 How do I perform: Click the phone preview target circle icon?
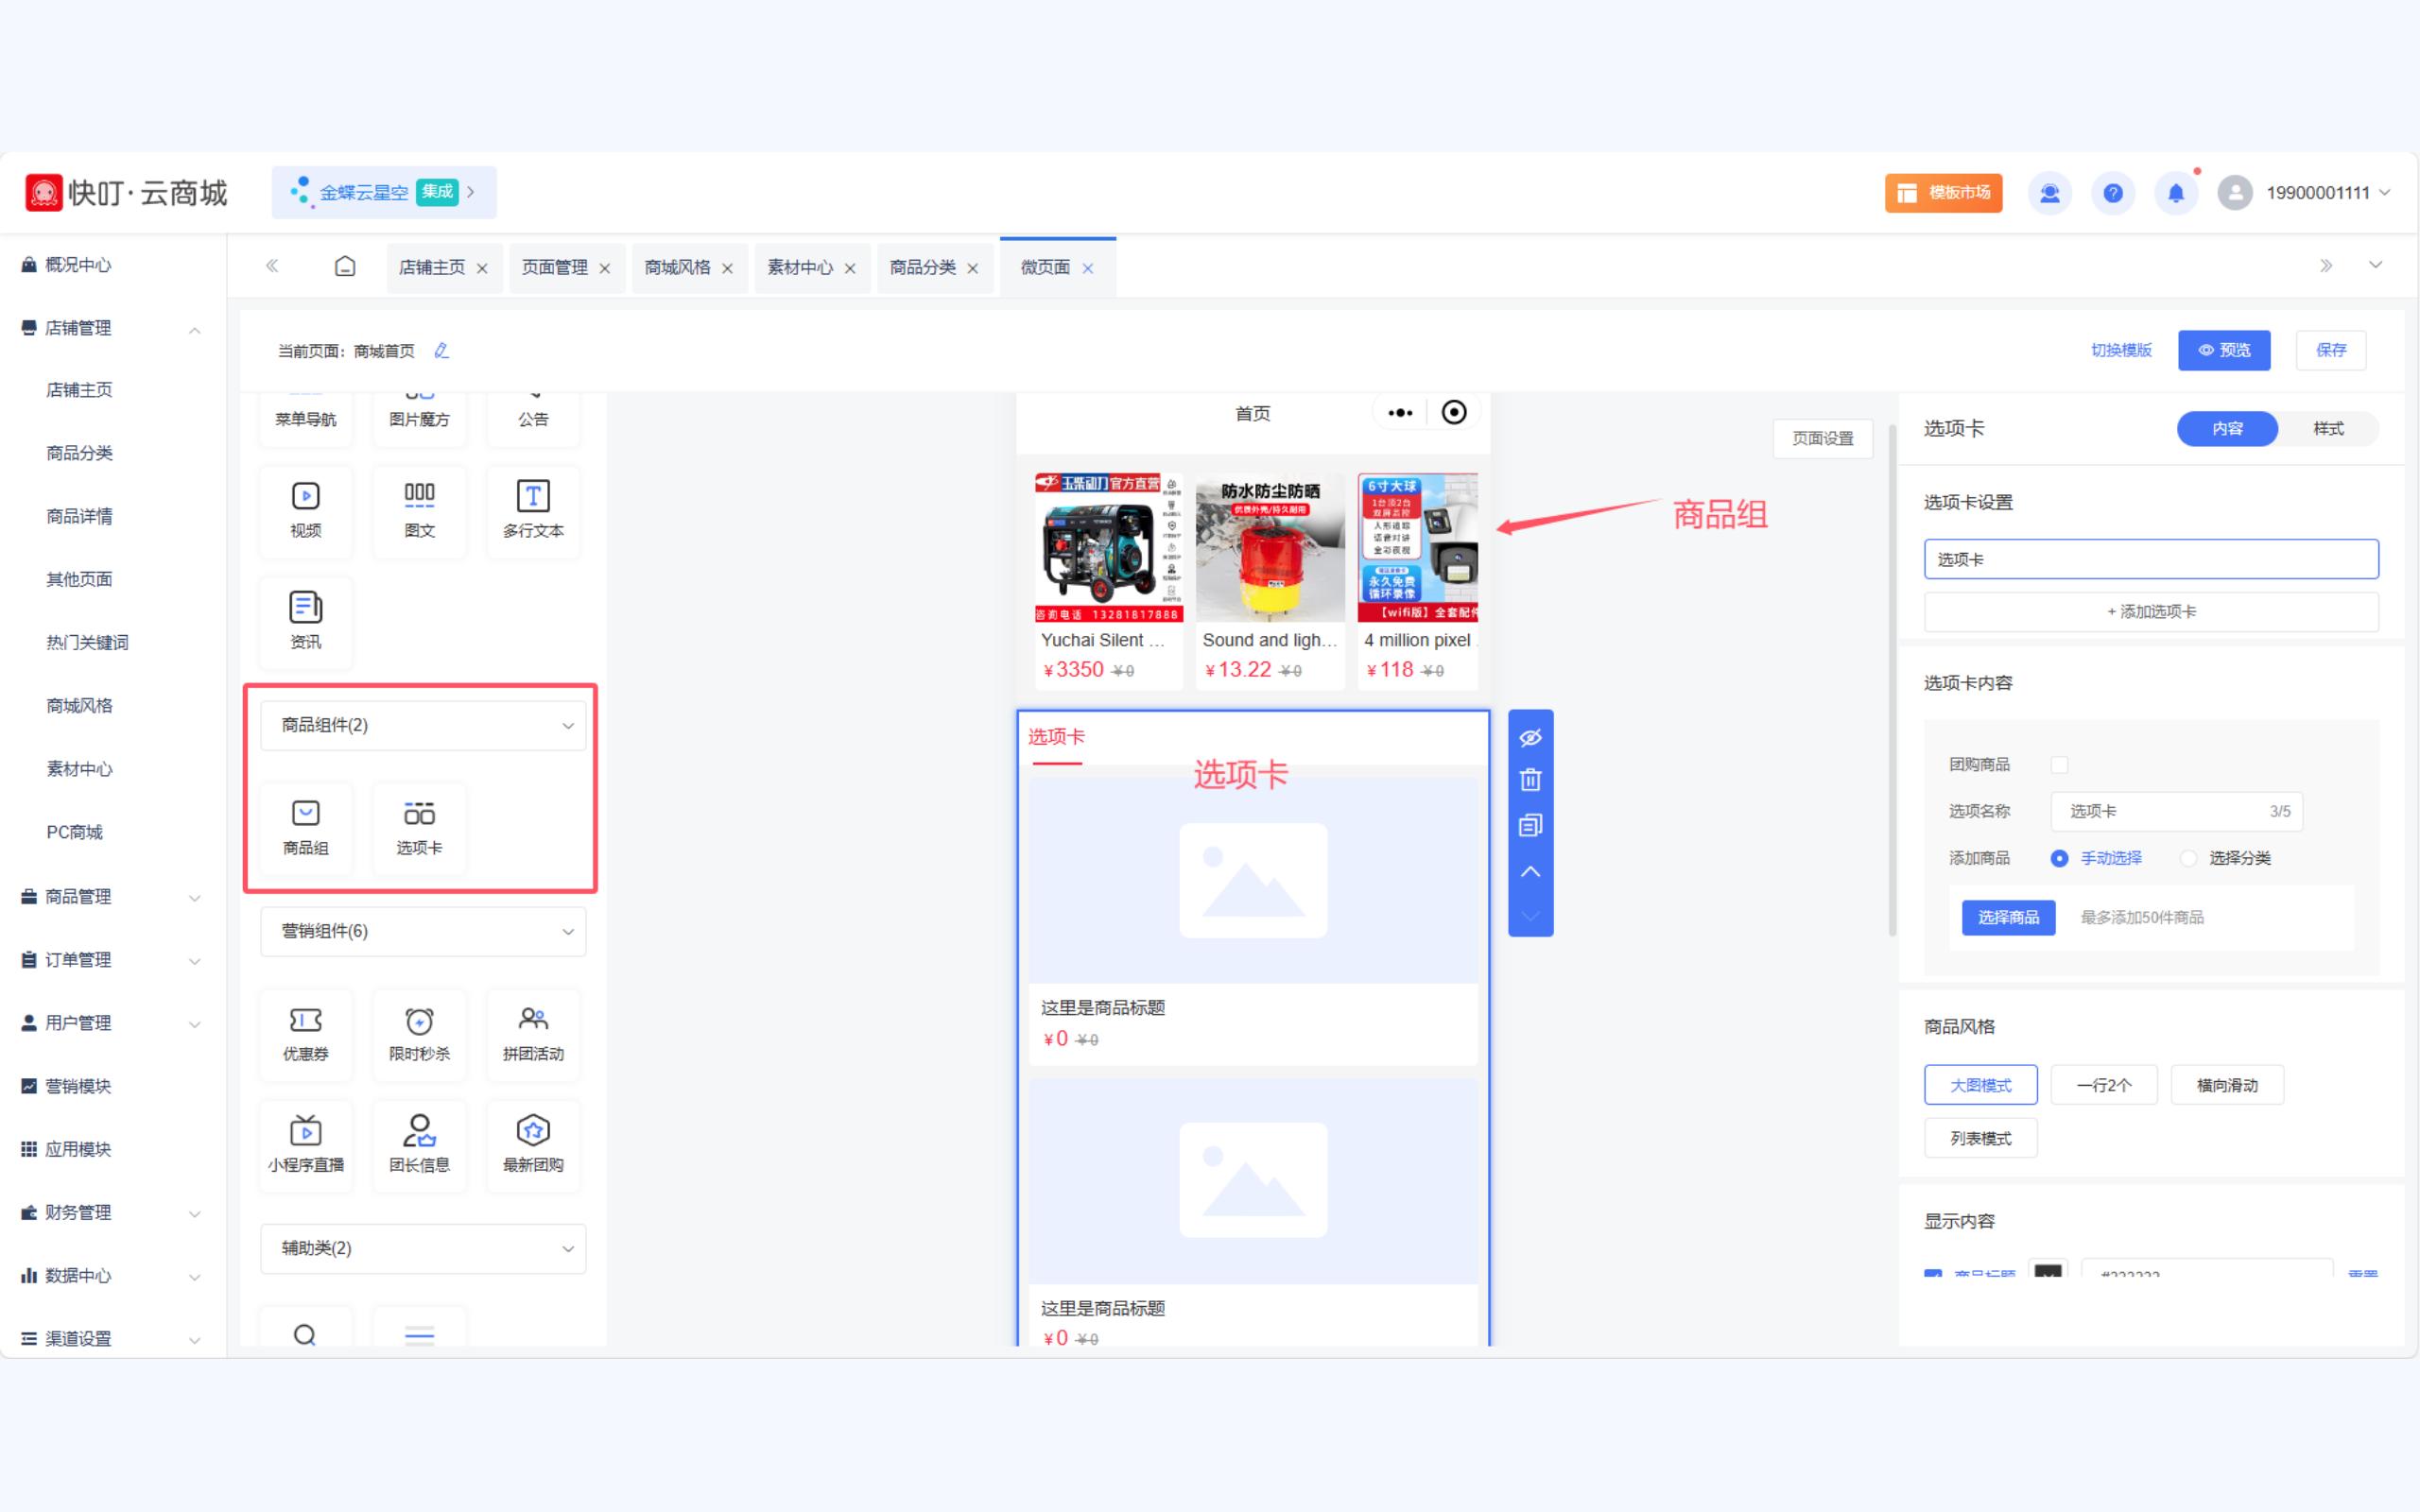point(1454,412)
